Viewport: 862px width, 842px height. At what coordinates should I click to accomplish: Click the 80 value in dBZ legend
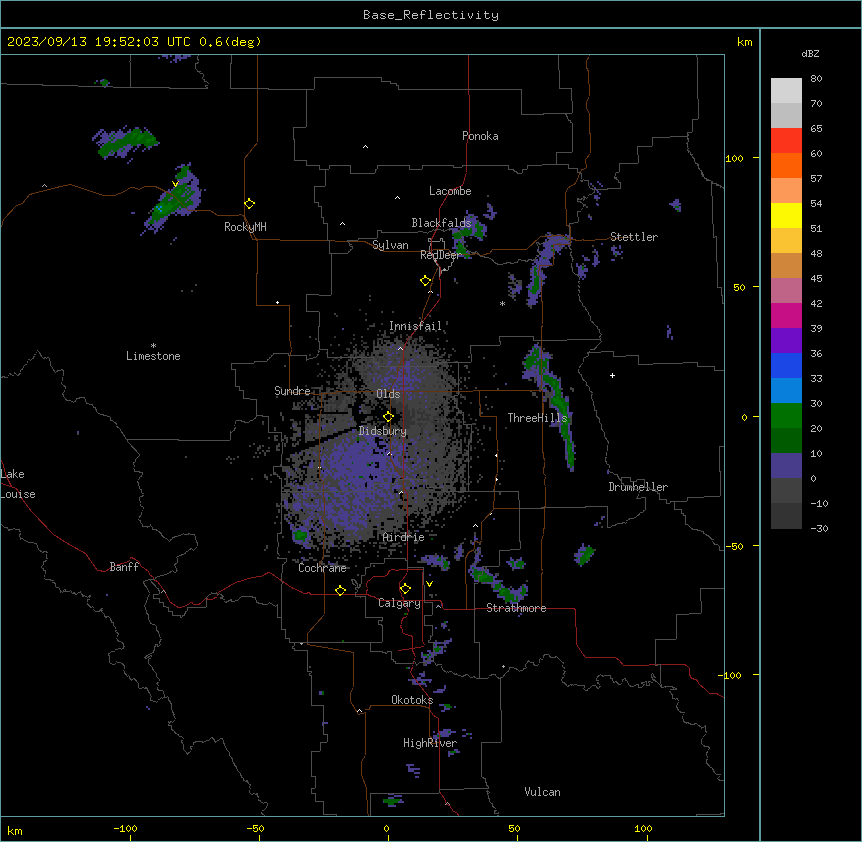(816, 79)
